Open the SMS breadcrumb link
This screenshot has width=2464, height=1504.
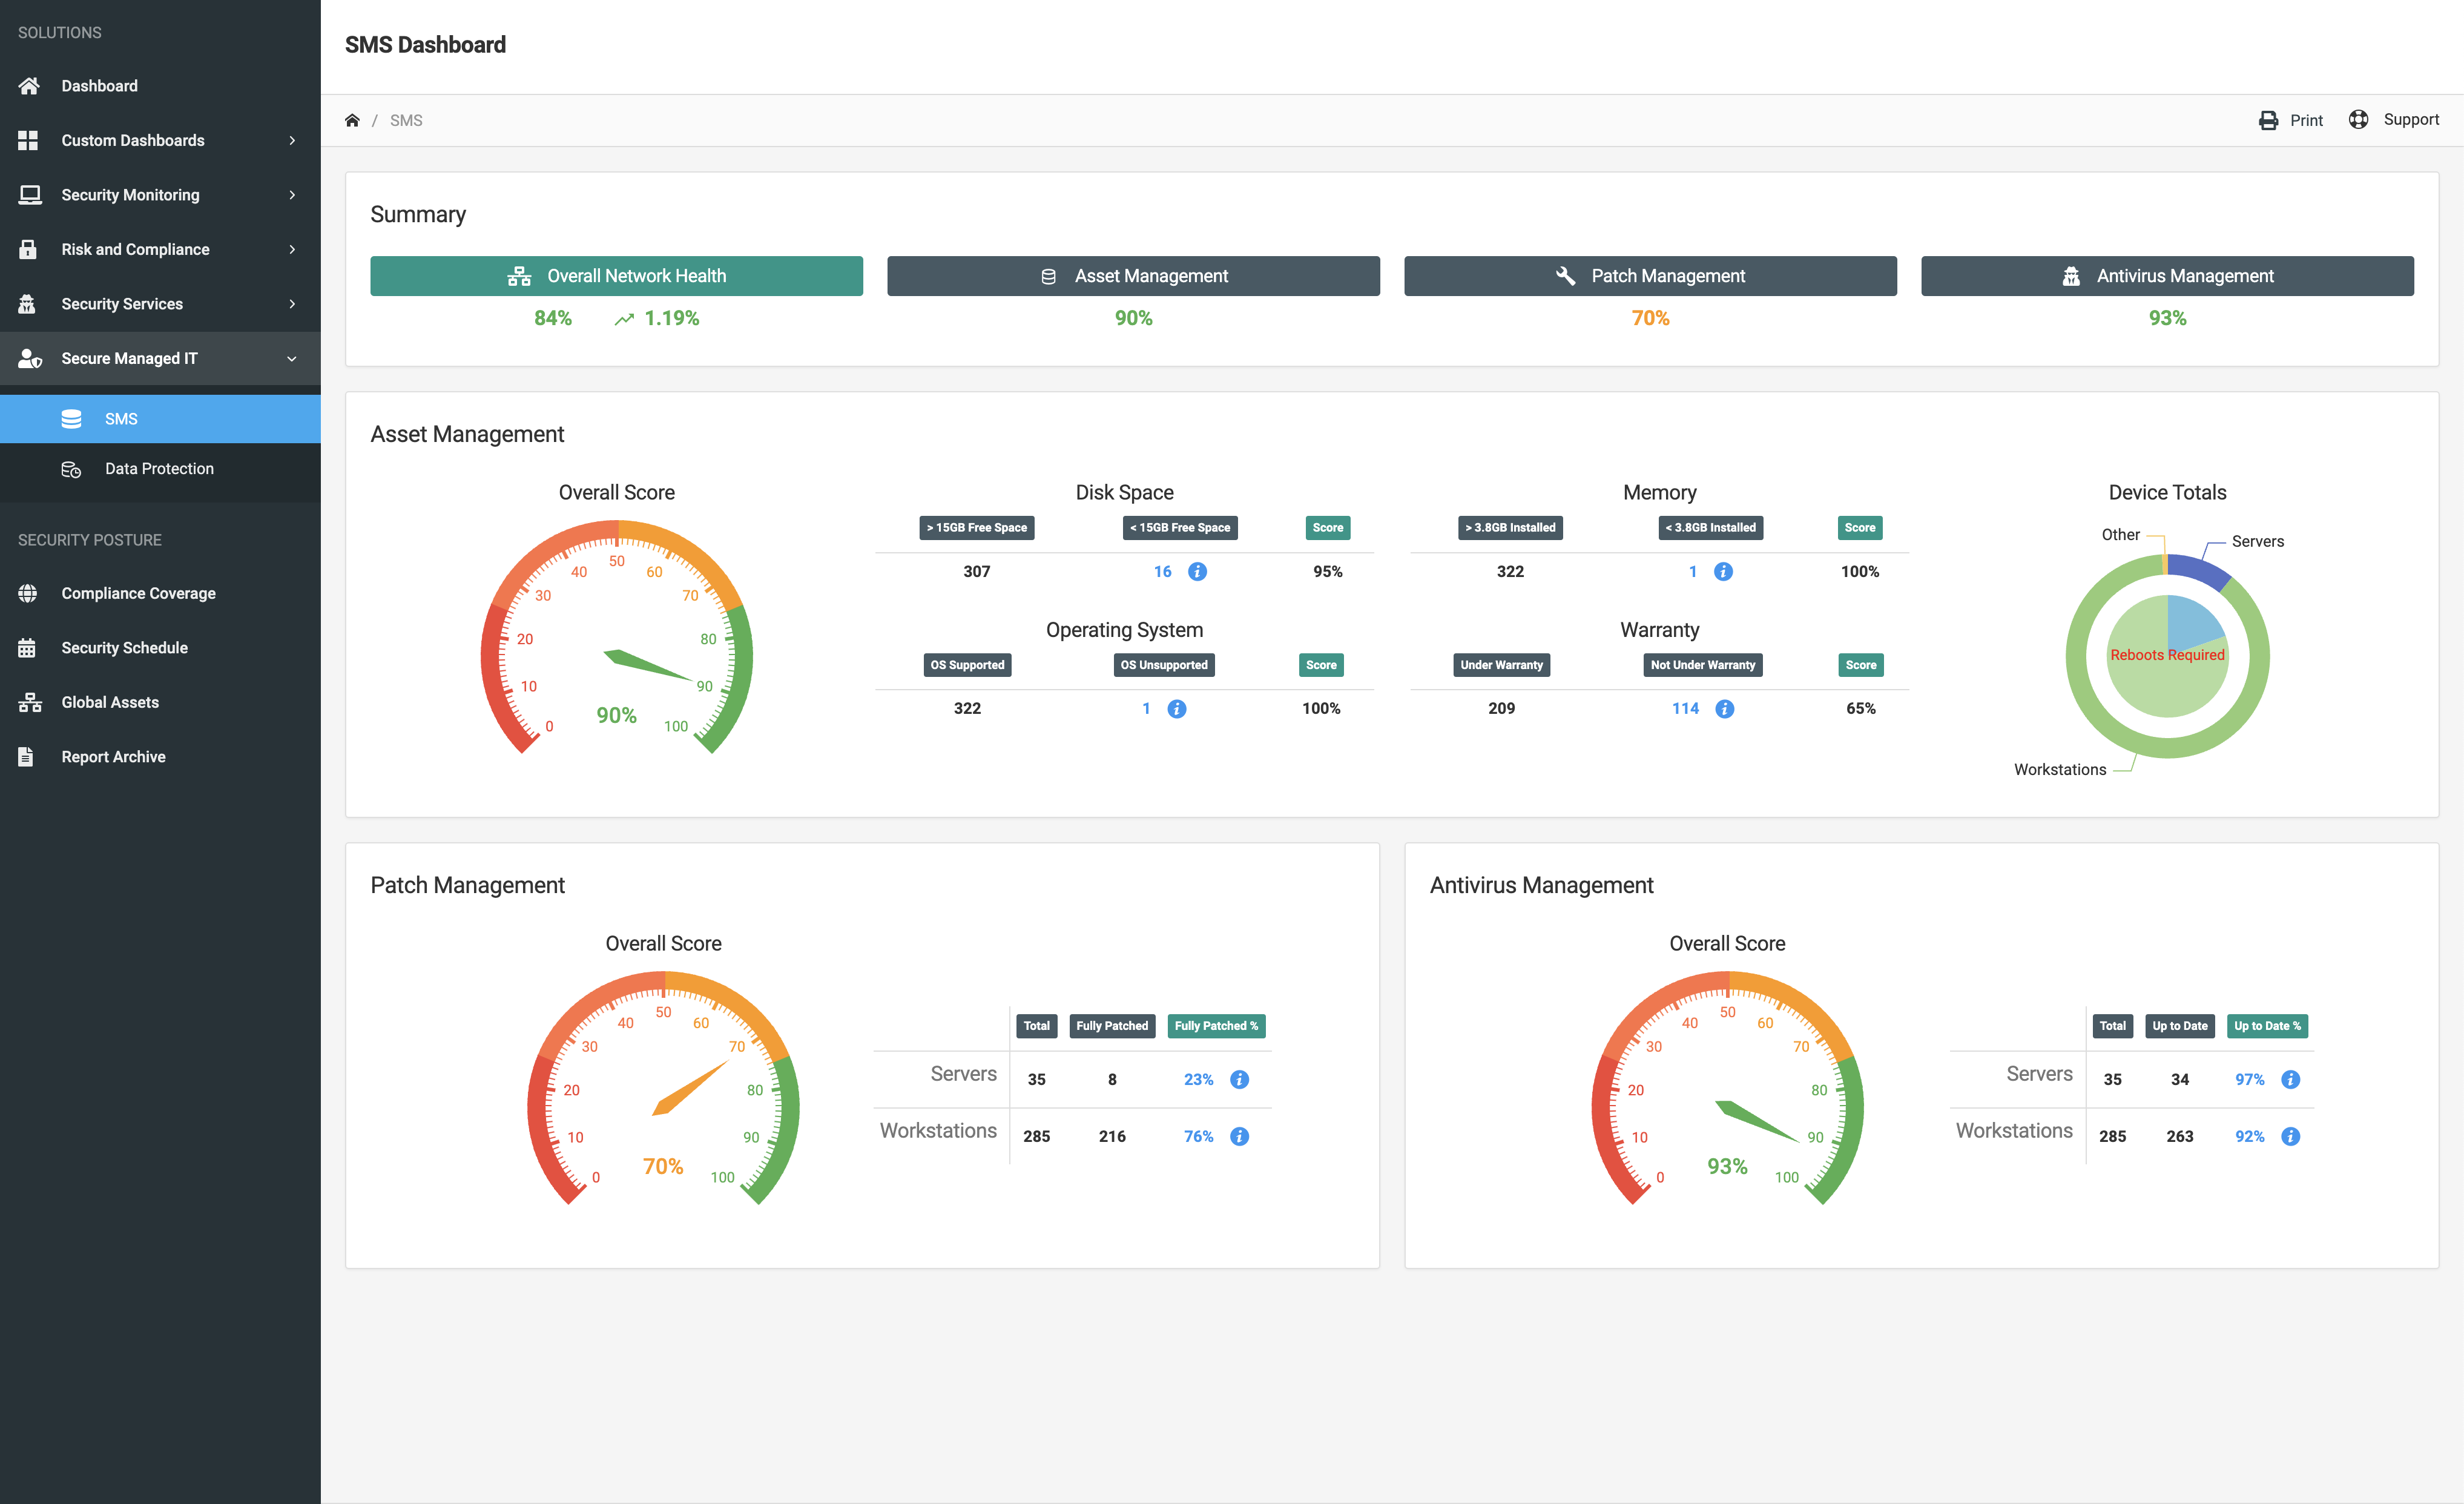tap(406, 119)
